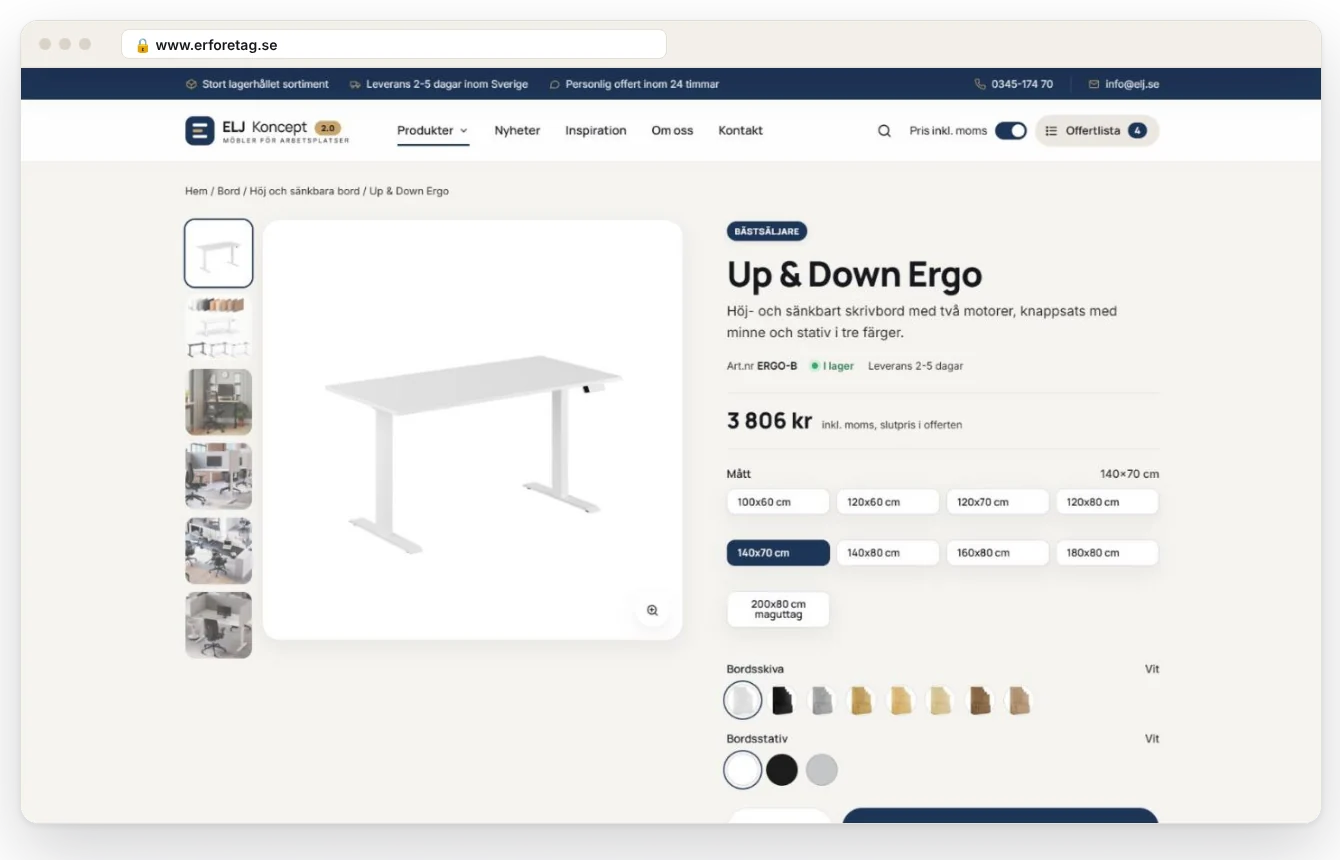Select size 180x80 cm
This screenshot has height=860, width=1340.
pyautogui.click(x=1107, y=553)
